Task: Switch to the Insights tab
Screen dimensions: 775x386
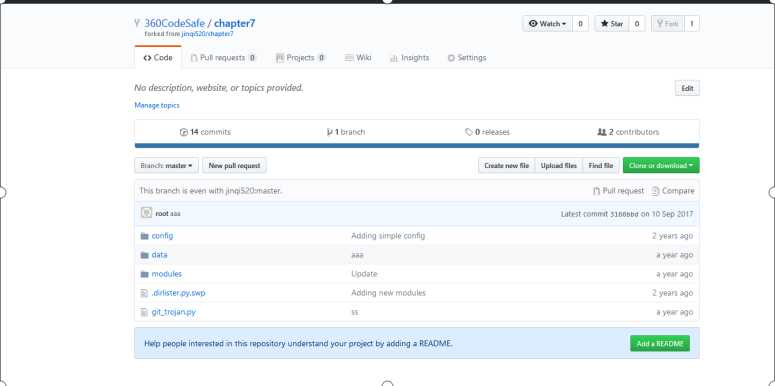Action: (409, 58)
